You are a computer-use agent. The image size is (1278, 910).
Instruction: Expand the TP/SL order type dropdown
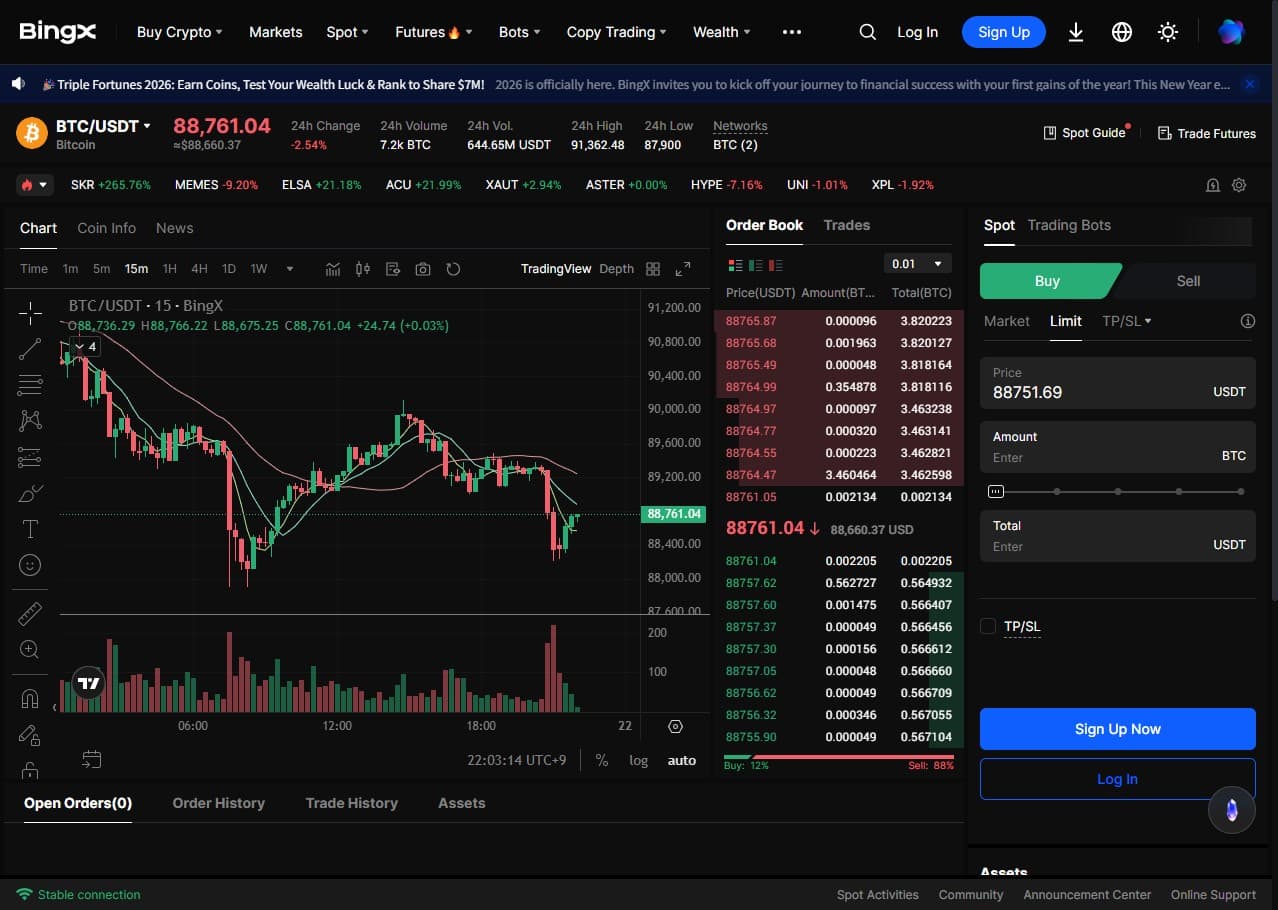[x=1127, y=321]
